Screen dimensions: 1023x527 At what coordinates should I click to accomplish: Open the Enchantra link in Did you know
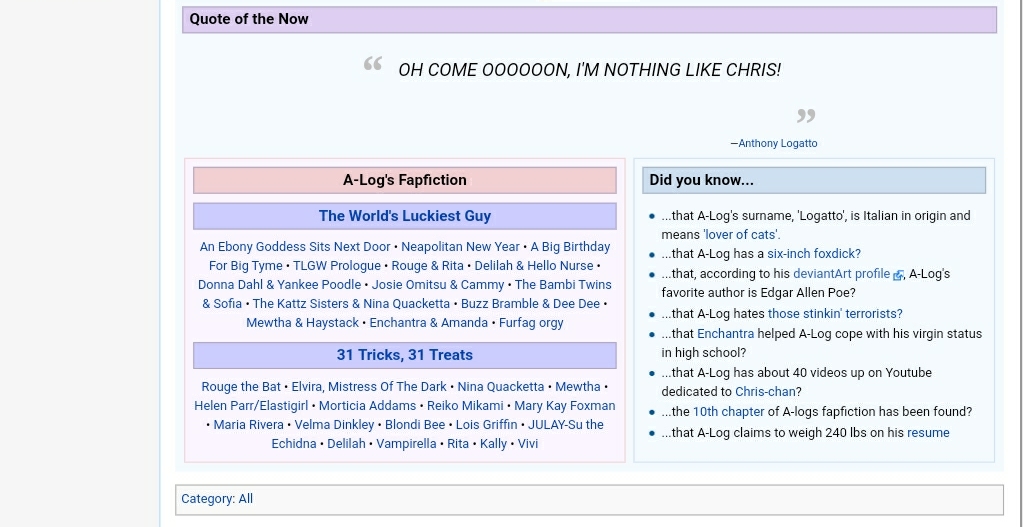pos(725,334)
